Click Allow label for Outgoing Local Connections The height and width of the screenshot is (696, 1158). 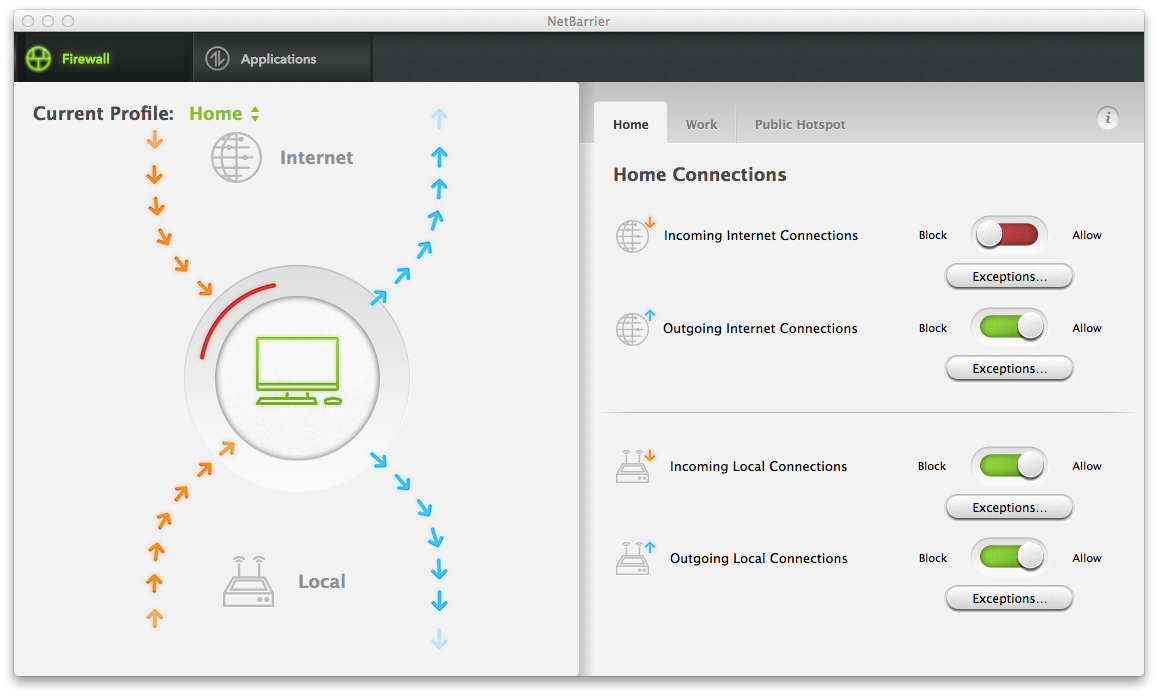point(1086,558)
